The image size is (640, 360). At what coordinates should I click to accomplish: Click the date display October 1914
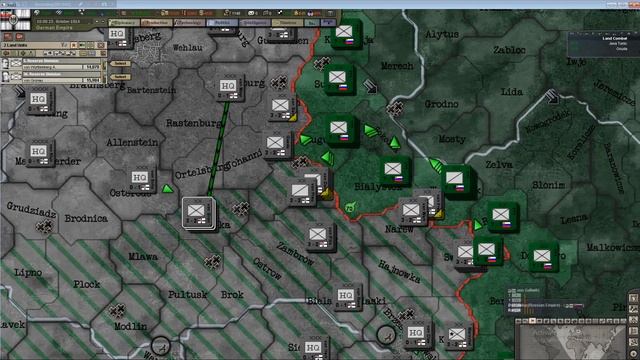pyautogui.click(x=58, y=21)
